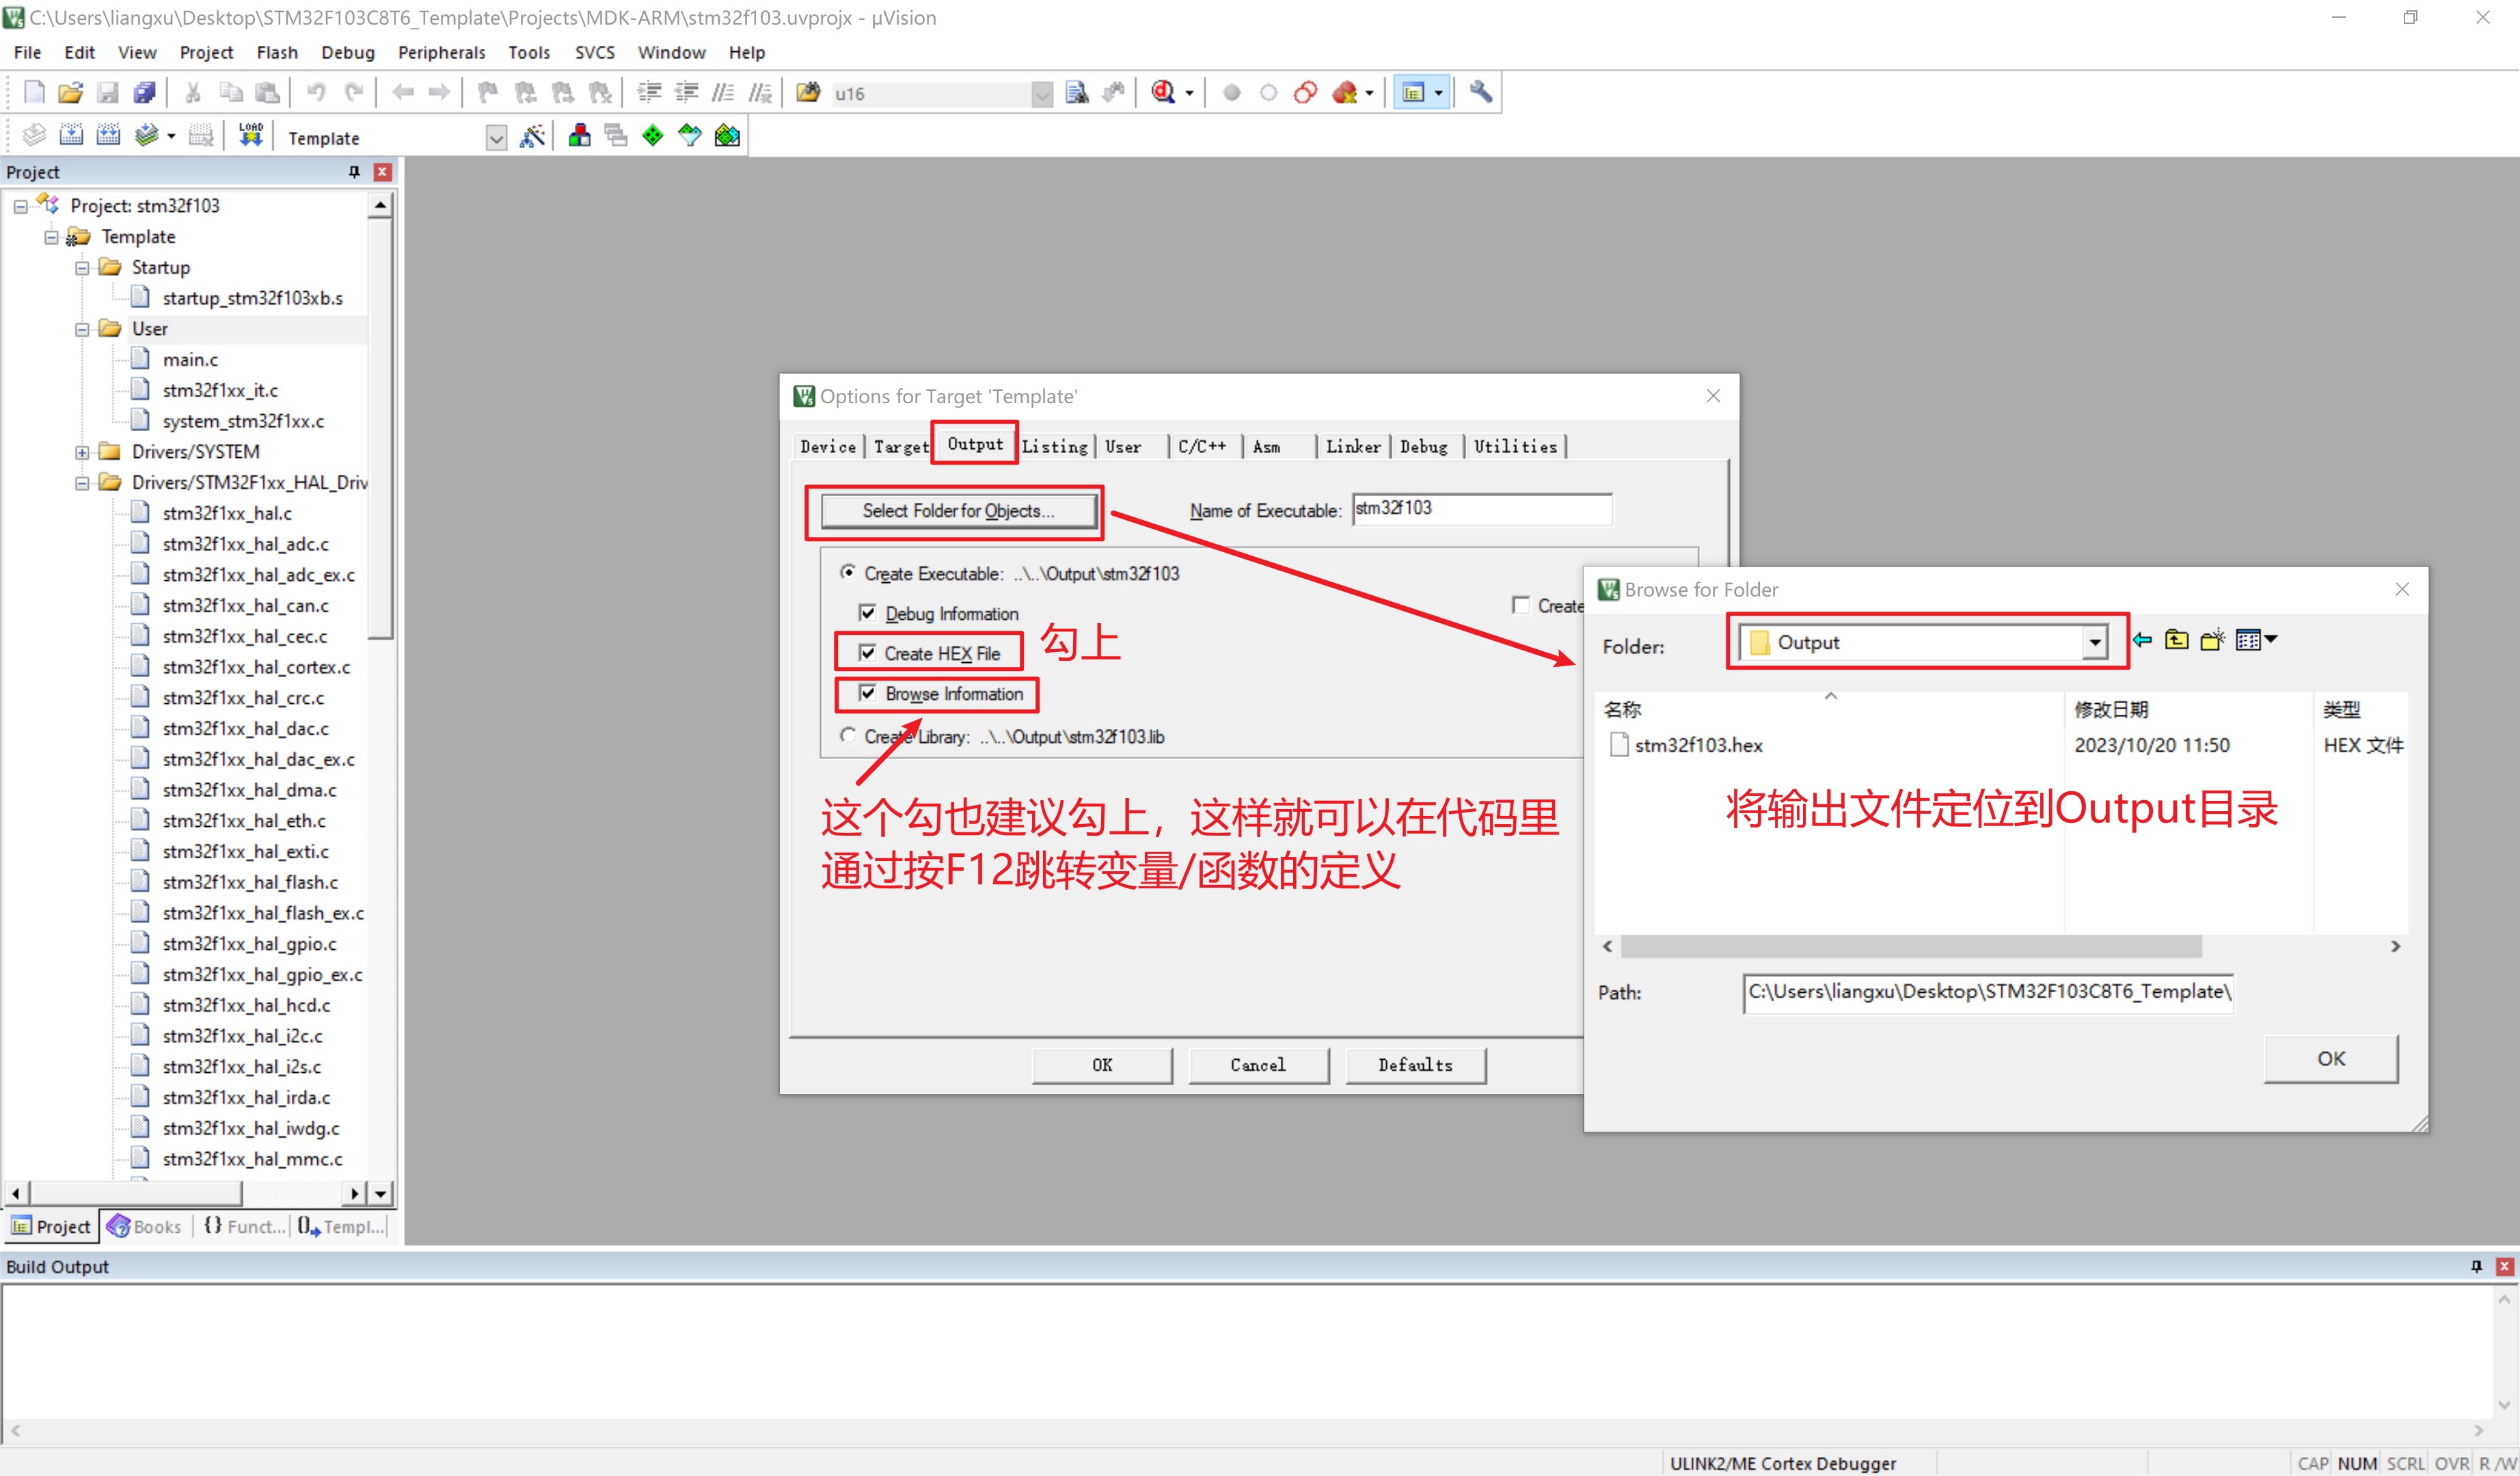Open the Folder Output dropdown
The width and height of the screenshot is (2520, 1476).
(x=2094, y=643)
